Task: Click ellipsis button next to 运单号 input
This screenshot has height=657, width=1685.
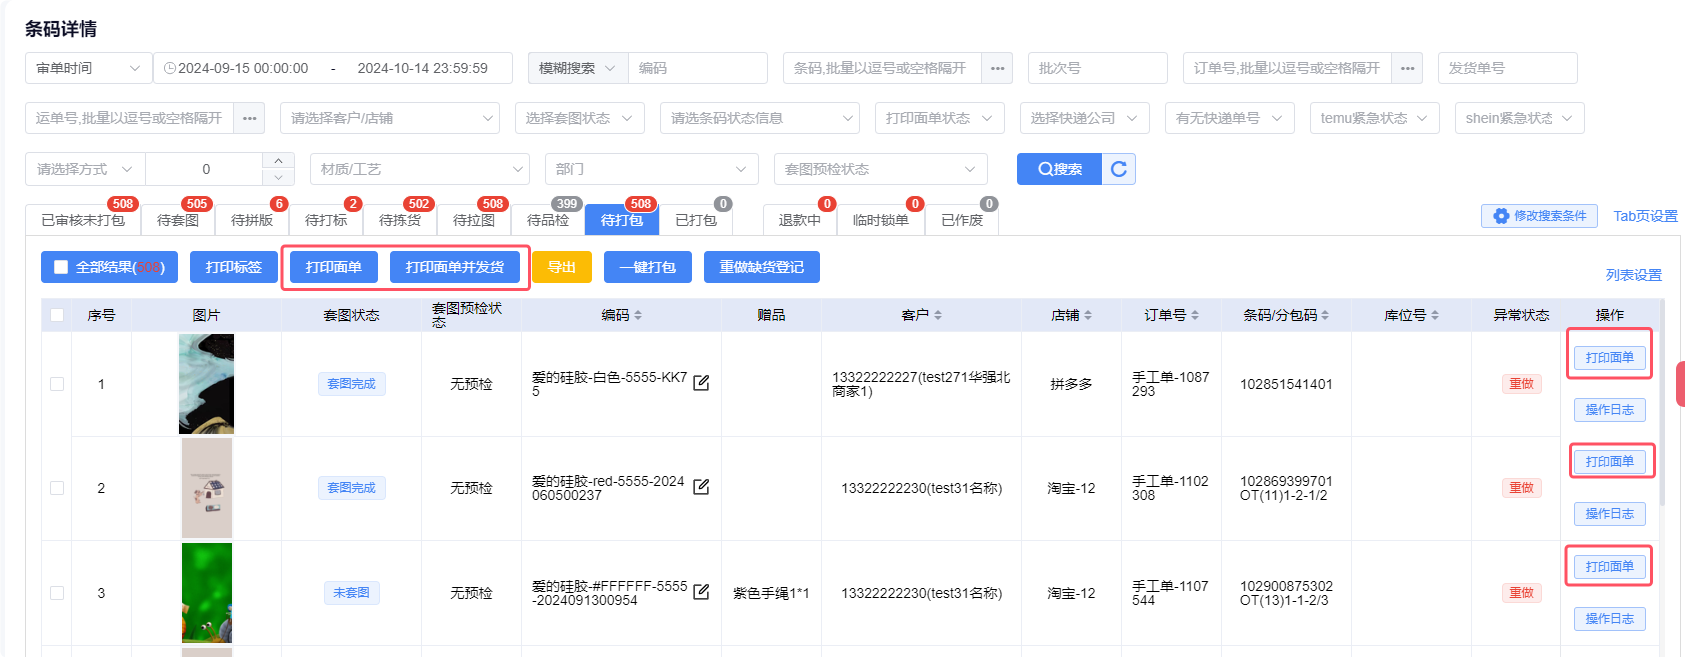Action: [249, 118]
